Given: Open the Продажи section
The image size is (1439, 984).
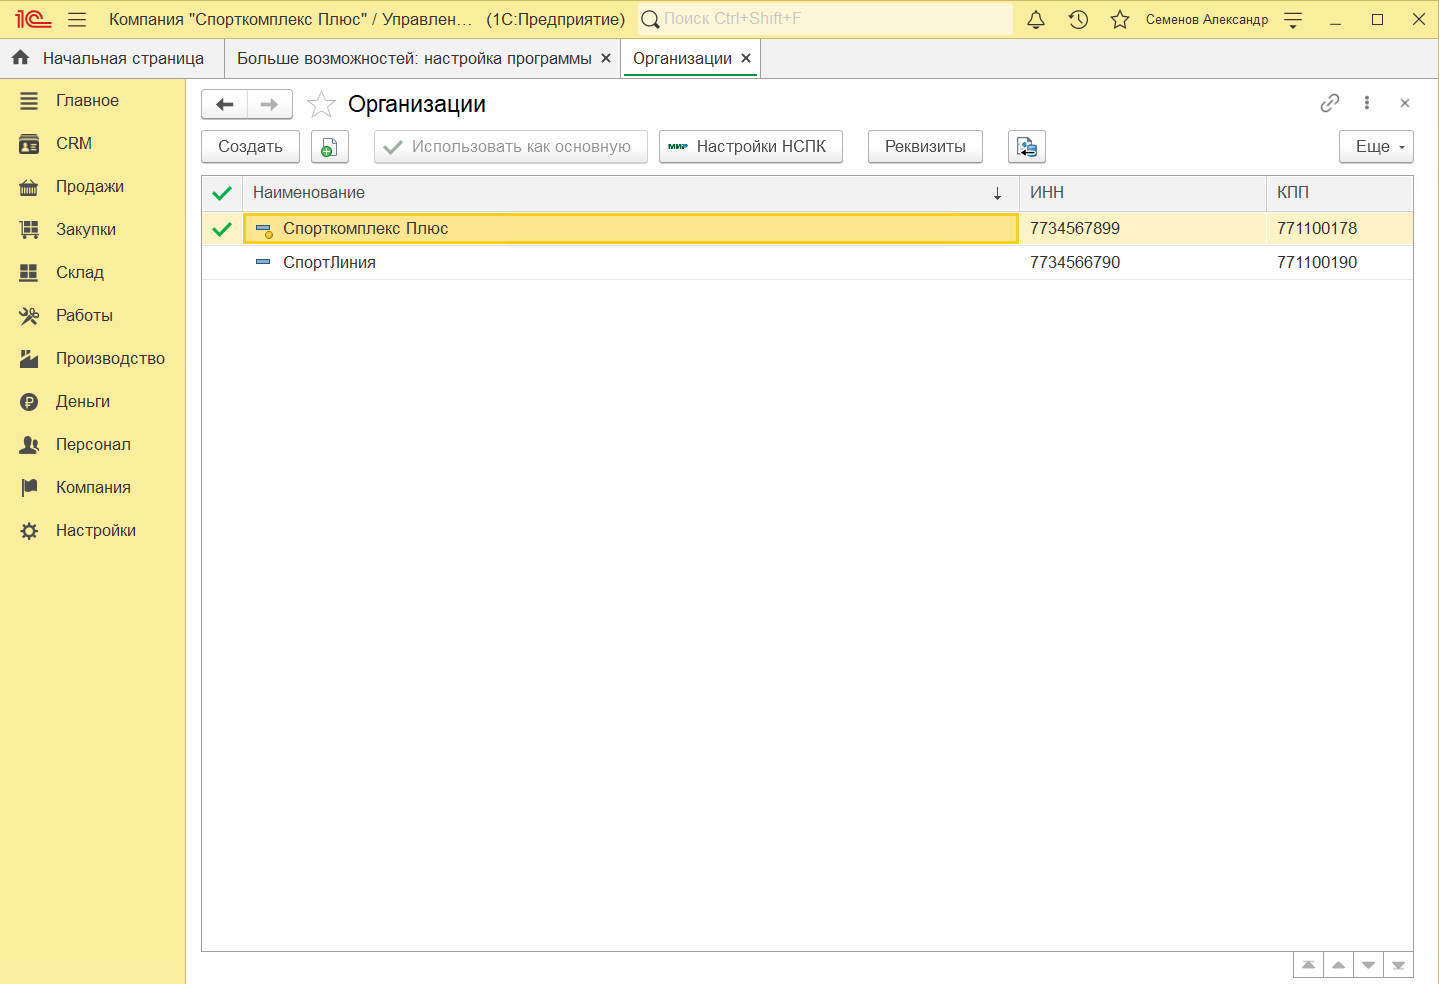Looking at the screenshot, I should (90, 186).
